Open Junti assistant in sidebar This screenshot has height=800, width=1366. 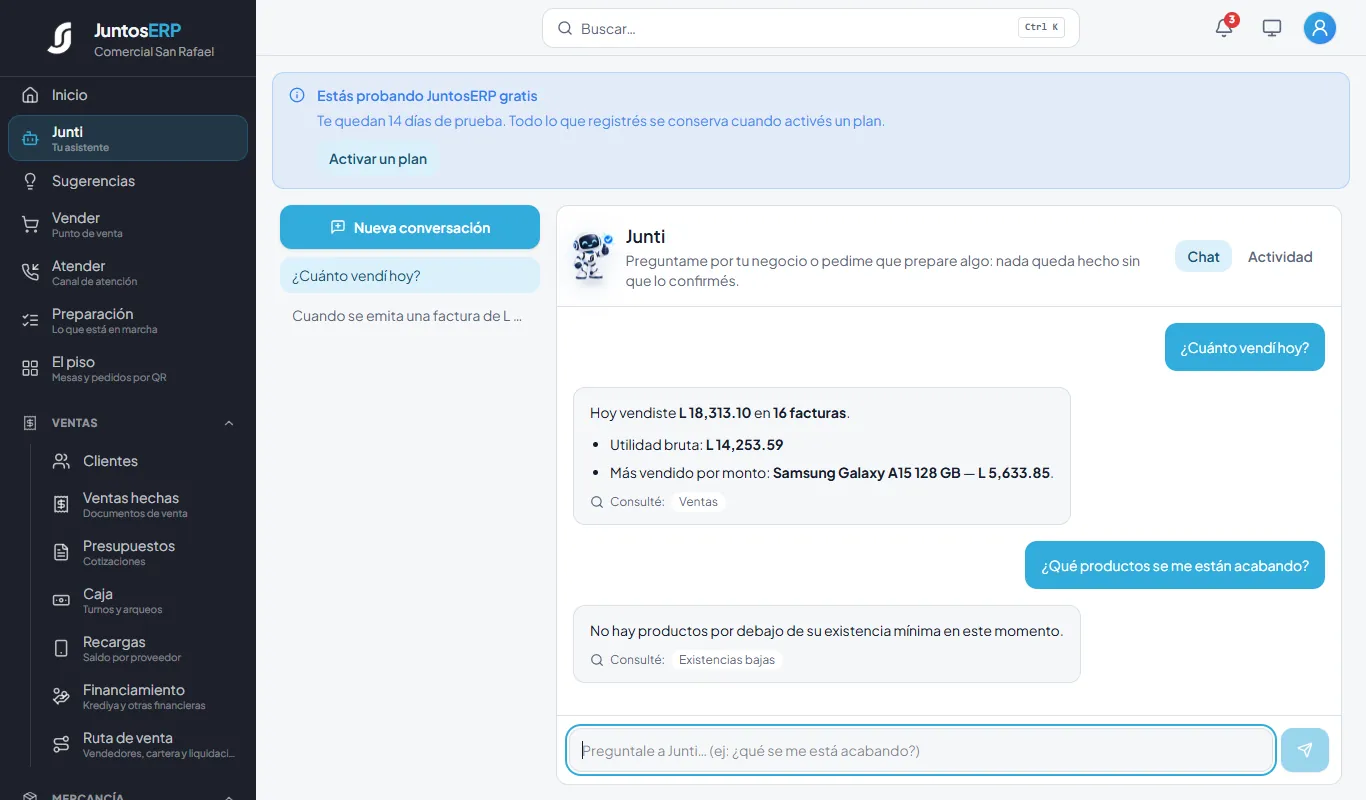(x=128, y=138)
